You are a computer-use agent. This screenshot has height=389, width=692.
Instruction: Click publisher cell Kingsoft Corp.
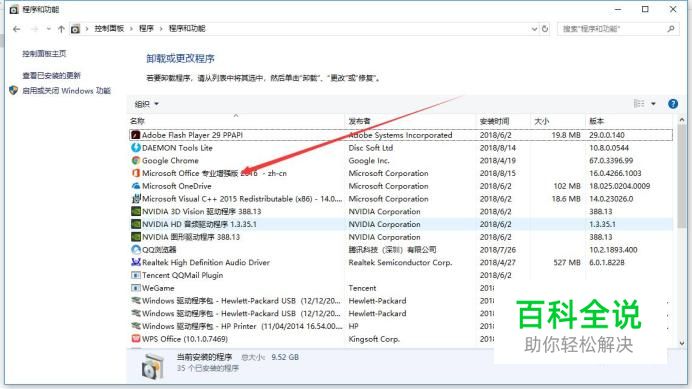coord(374,339)
